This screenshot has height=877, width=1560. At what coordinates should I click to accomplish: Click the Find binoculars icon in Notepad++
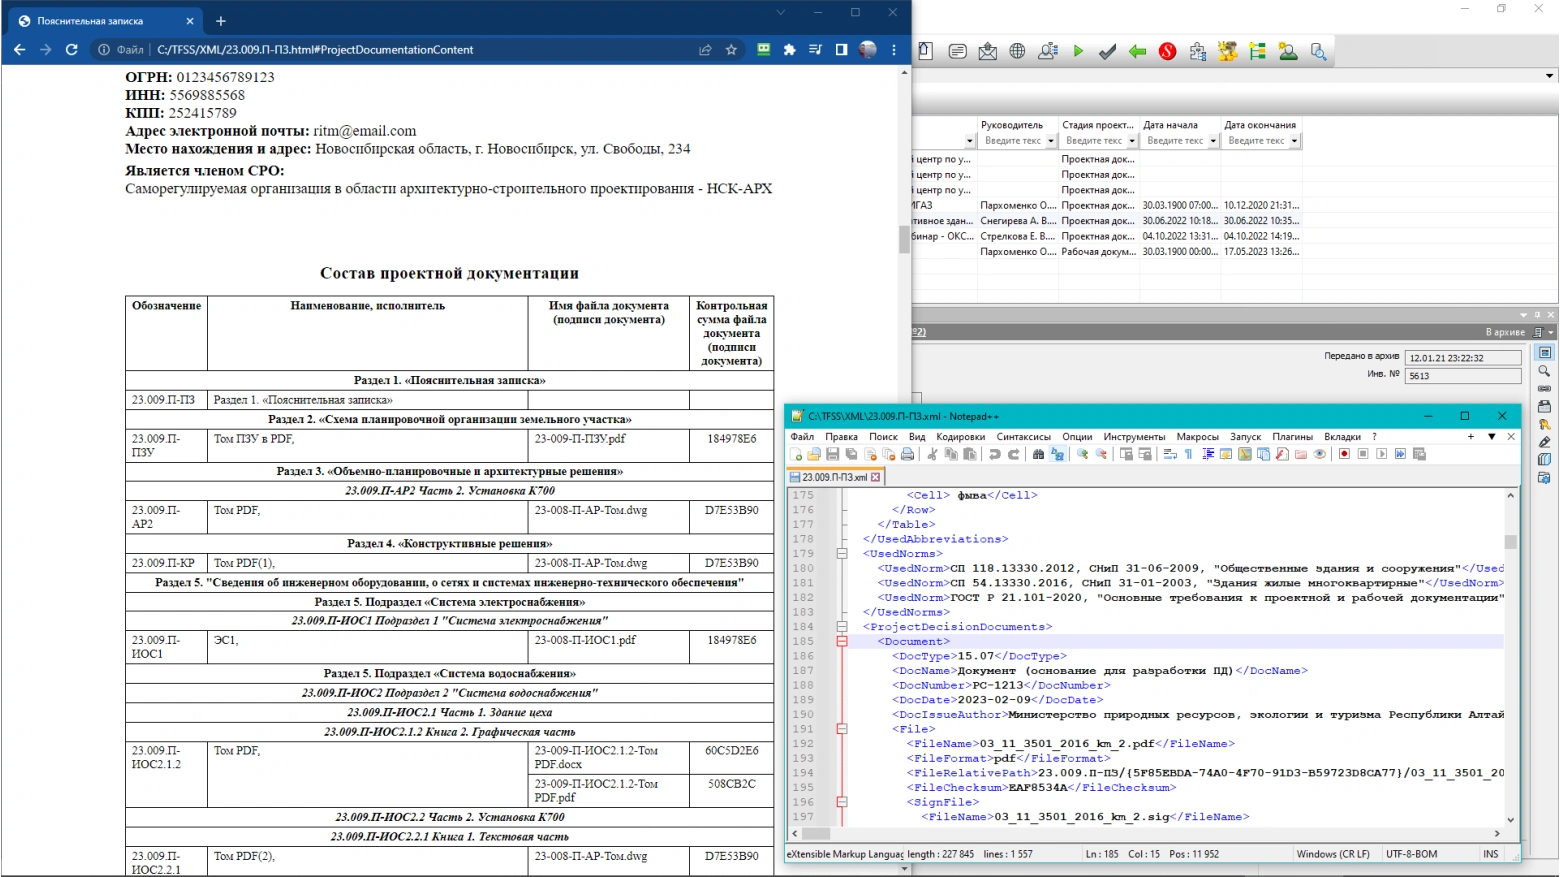click(x=1038, y=454)
